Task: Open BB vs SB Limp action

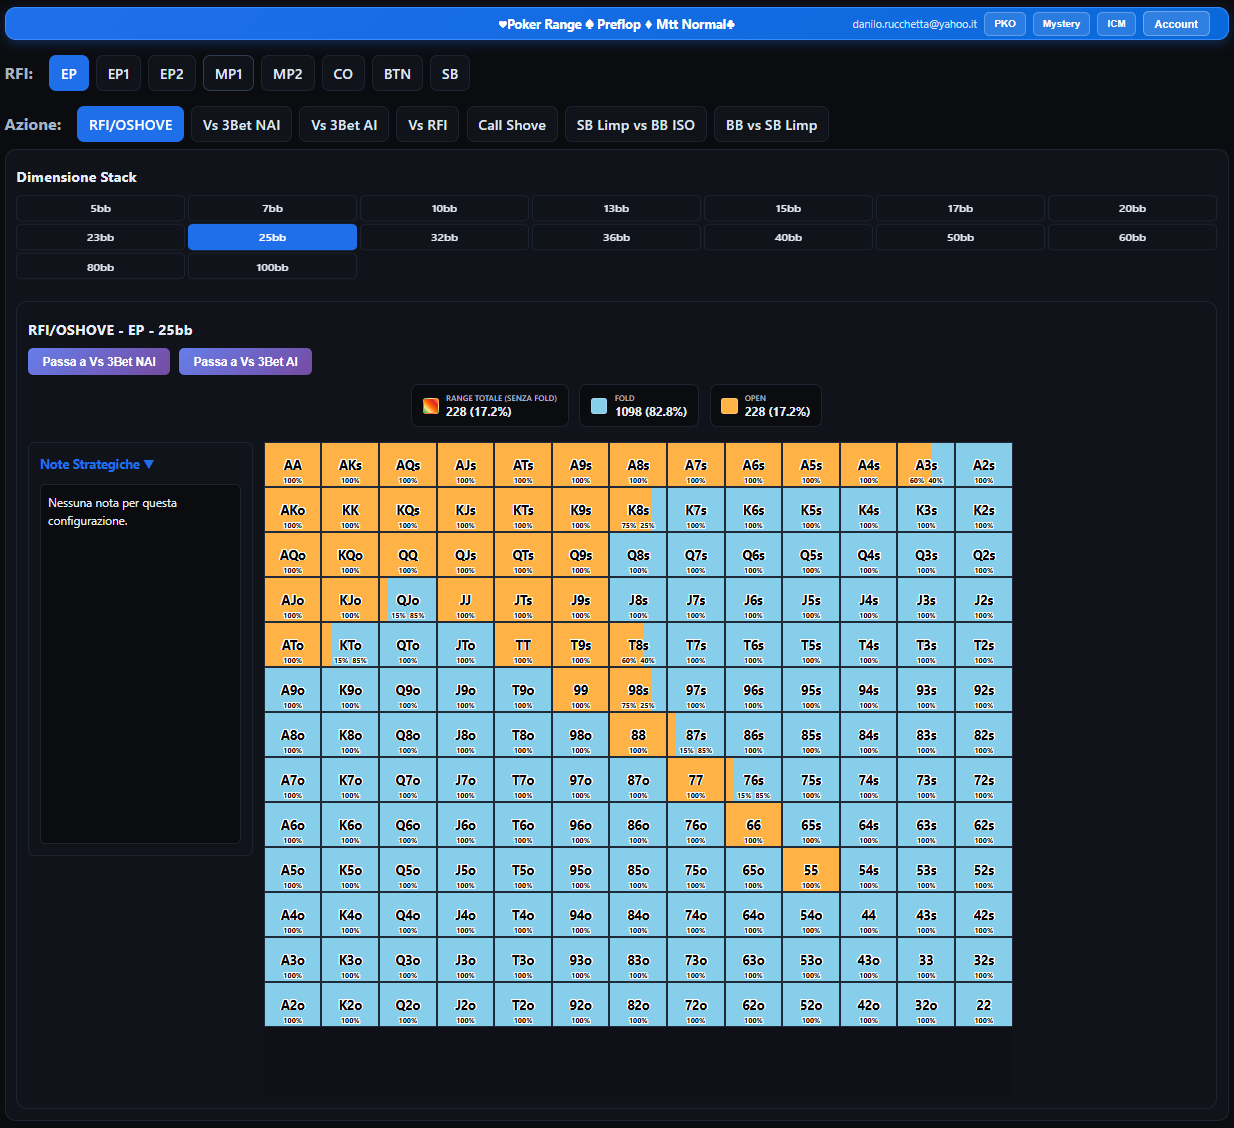Action: (x=771, y=125)
